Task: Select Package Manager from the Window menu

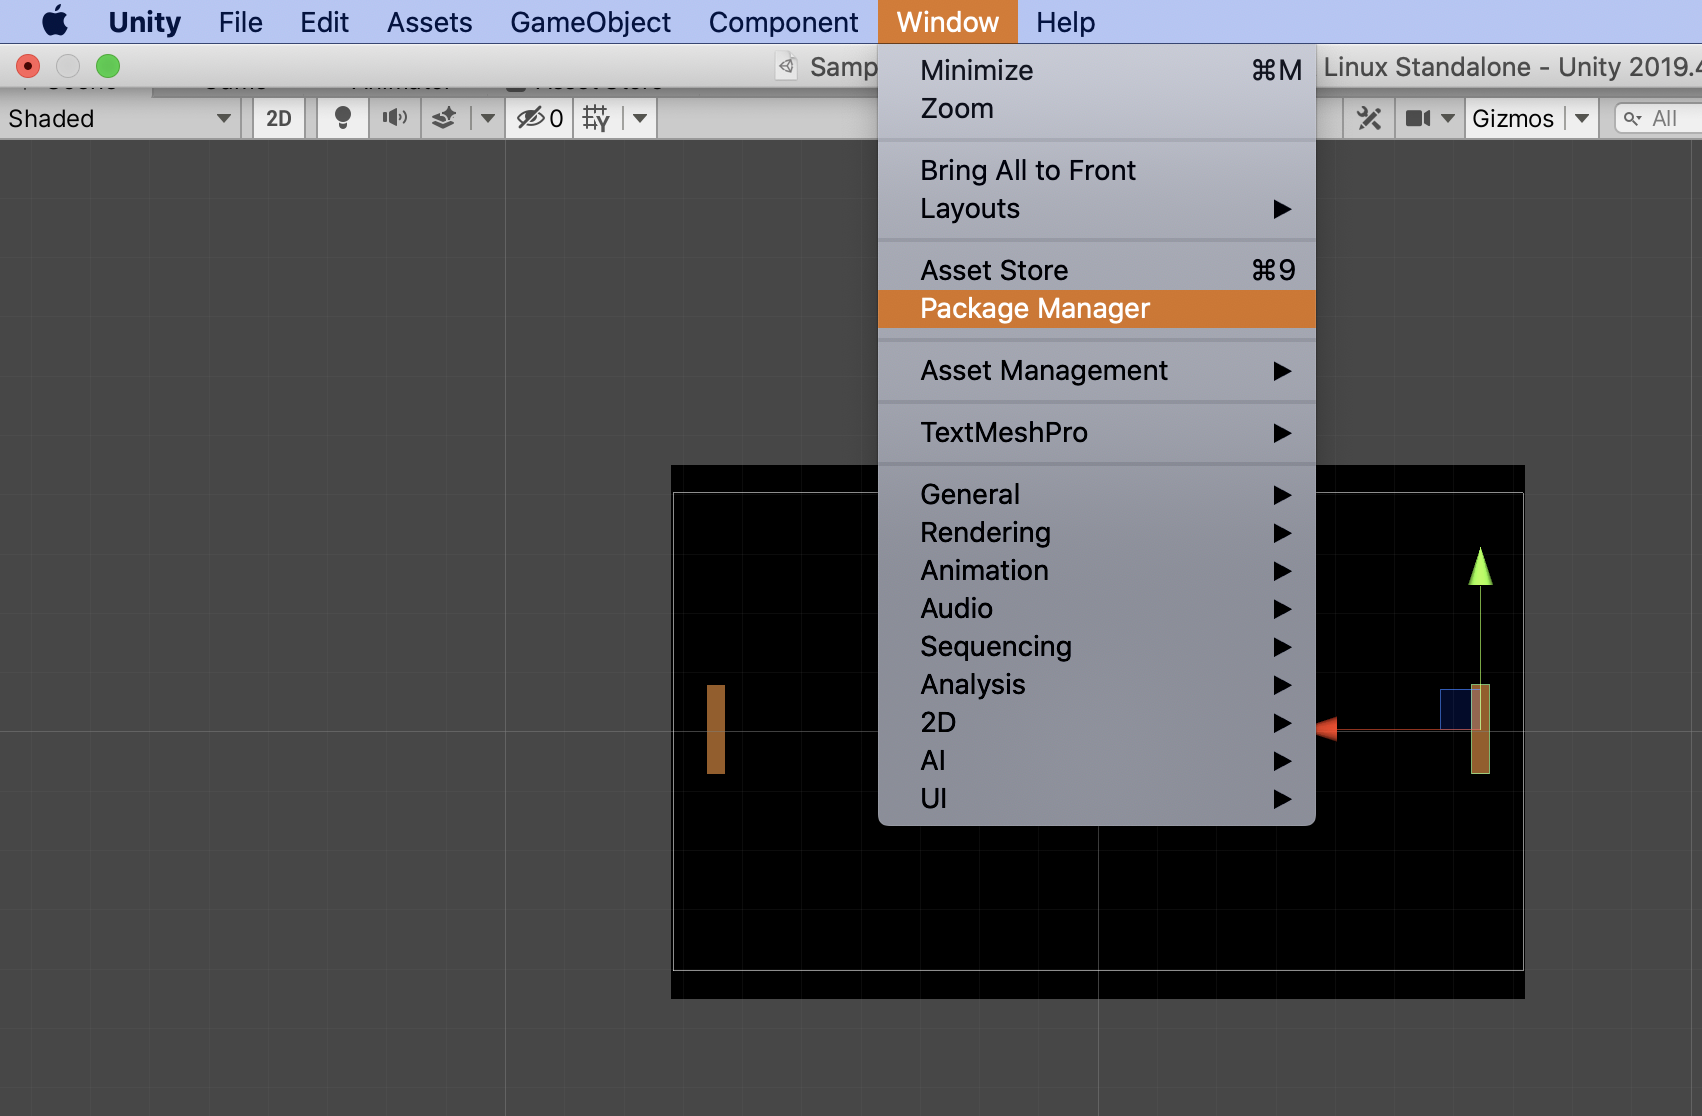Action: [1034, 308]
